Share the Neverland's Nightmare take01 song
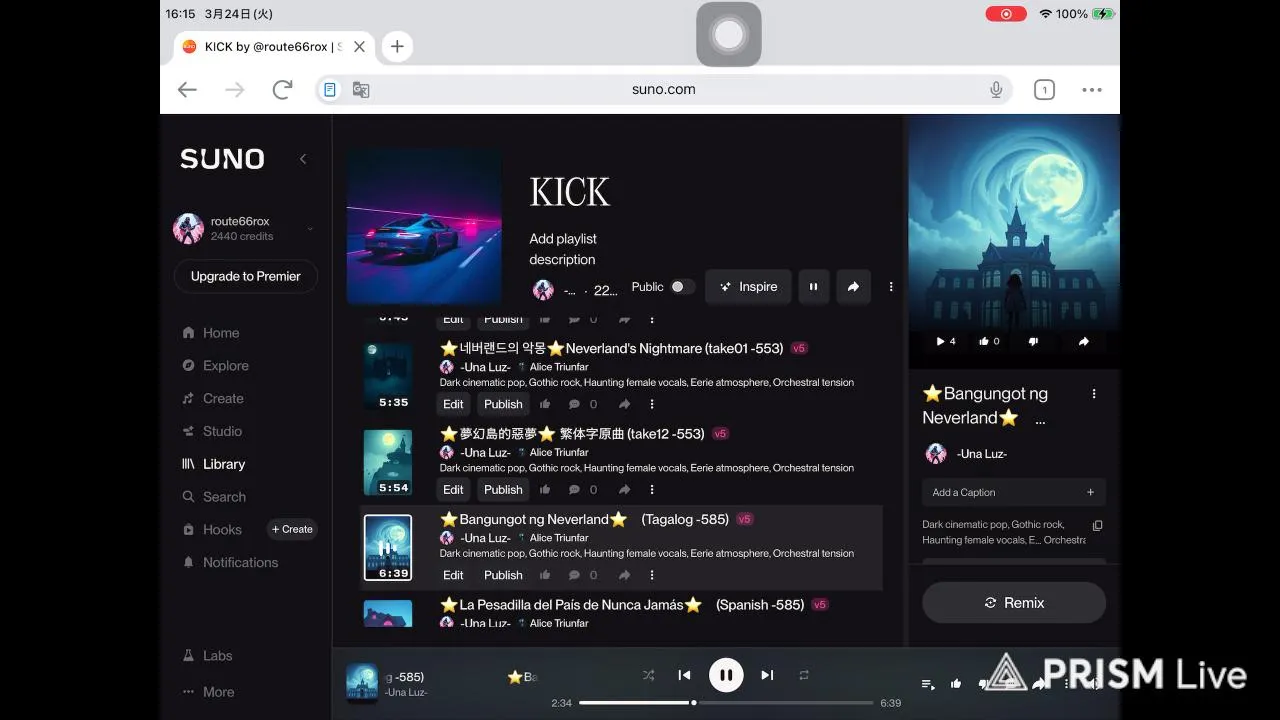 (x=624, y=404)
